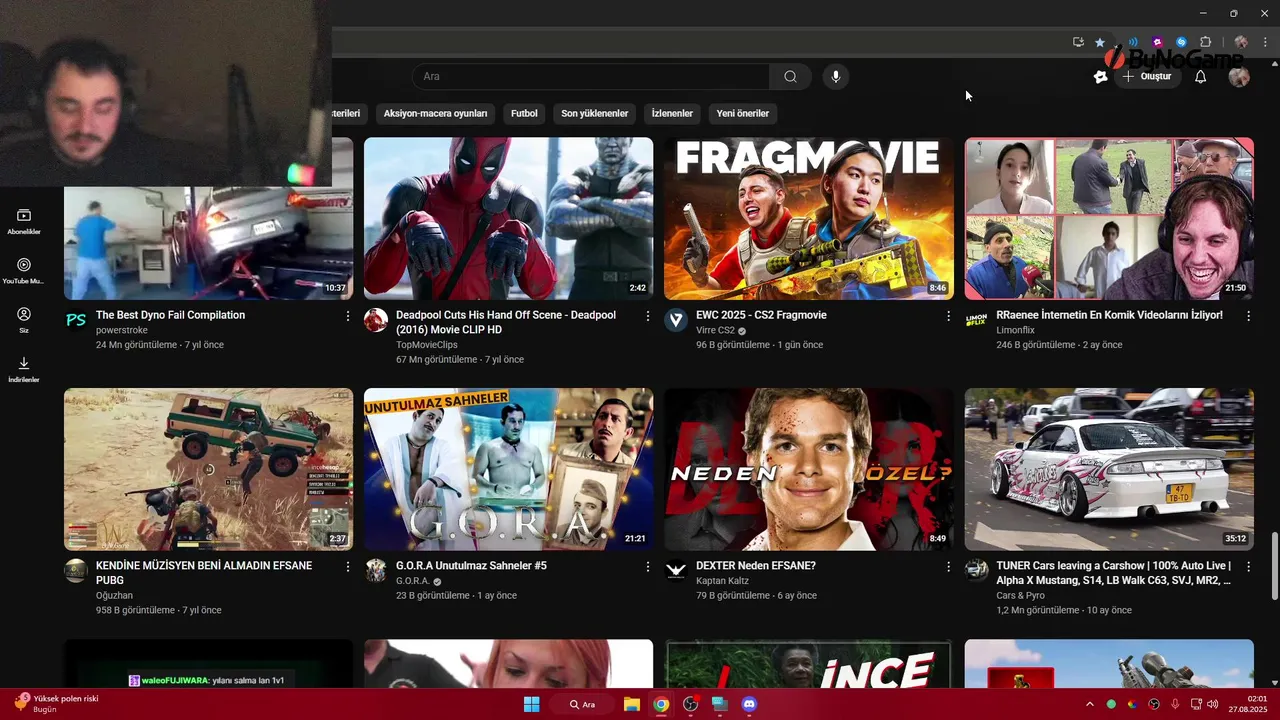Open Oğuzhan channel avatar
The height and width of the screenshot is (720, 1280).
pyautogui.click(x=76, y=571)
